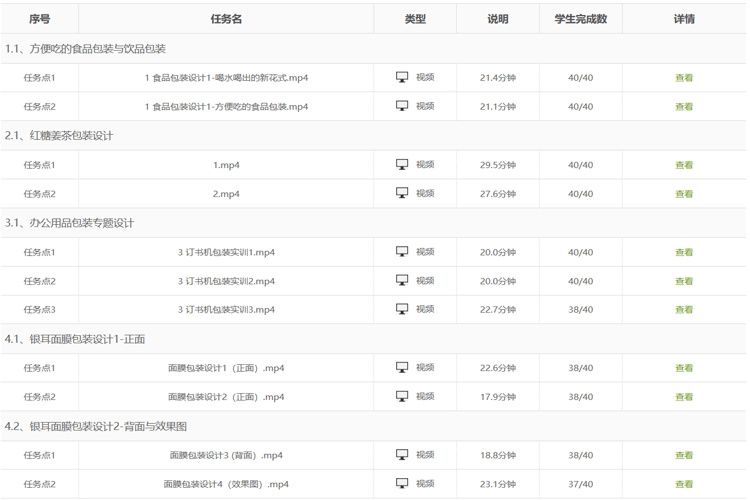This screenshot has height=500, width=750.
Task: Click video icon for 订书机包装实训3.mp4
Action: (403, 309)
